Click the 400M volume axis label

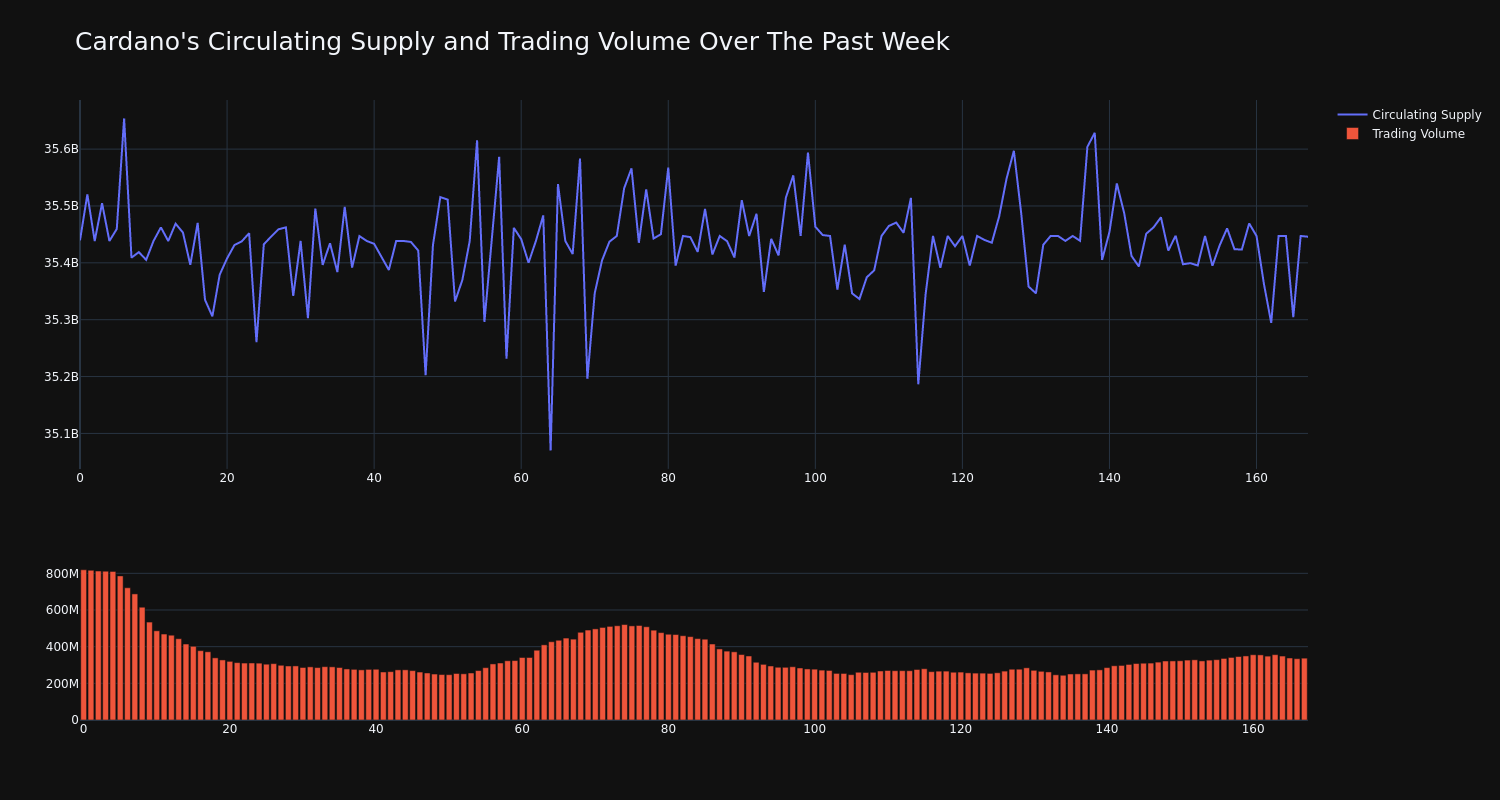click(x=61, y=647)
